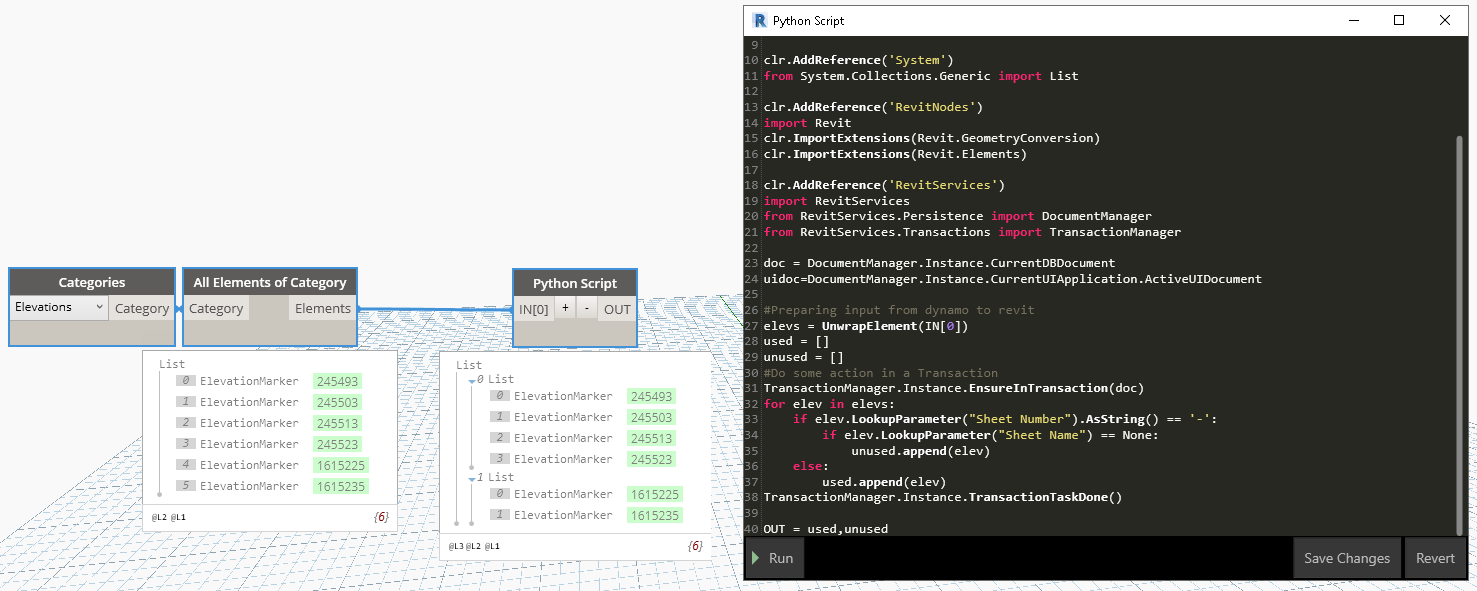Image resolution: width=1477 pixels, height=591 pixels.
Task: Click element ID 1615235 in right nested preview
Action: [654, 515]
